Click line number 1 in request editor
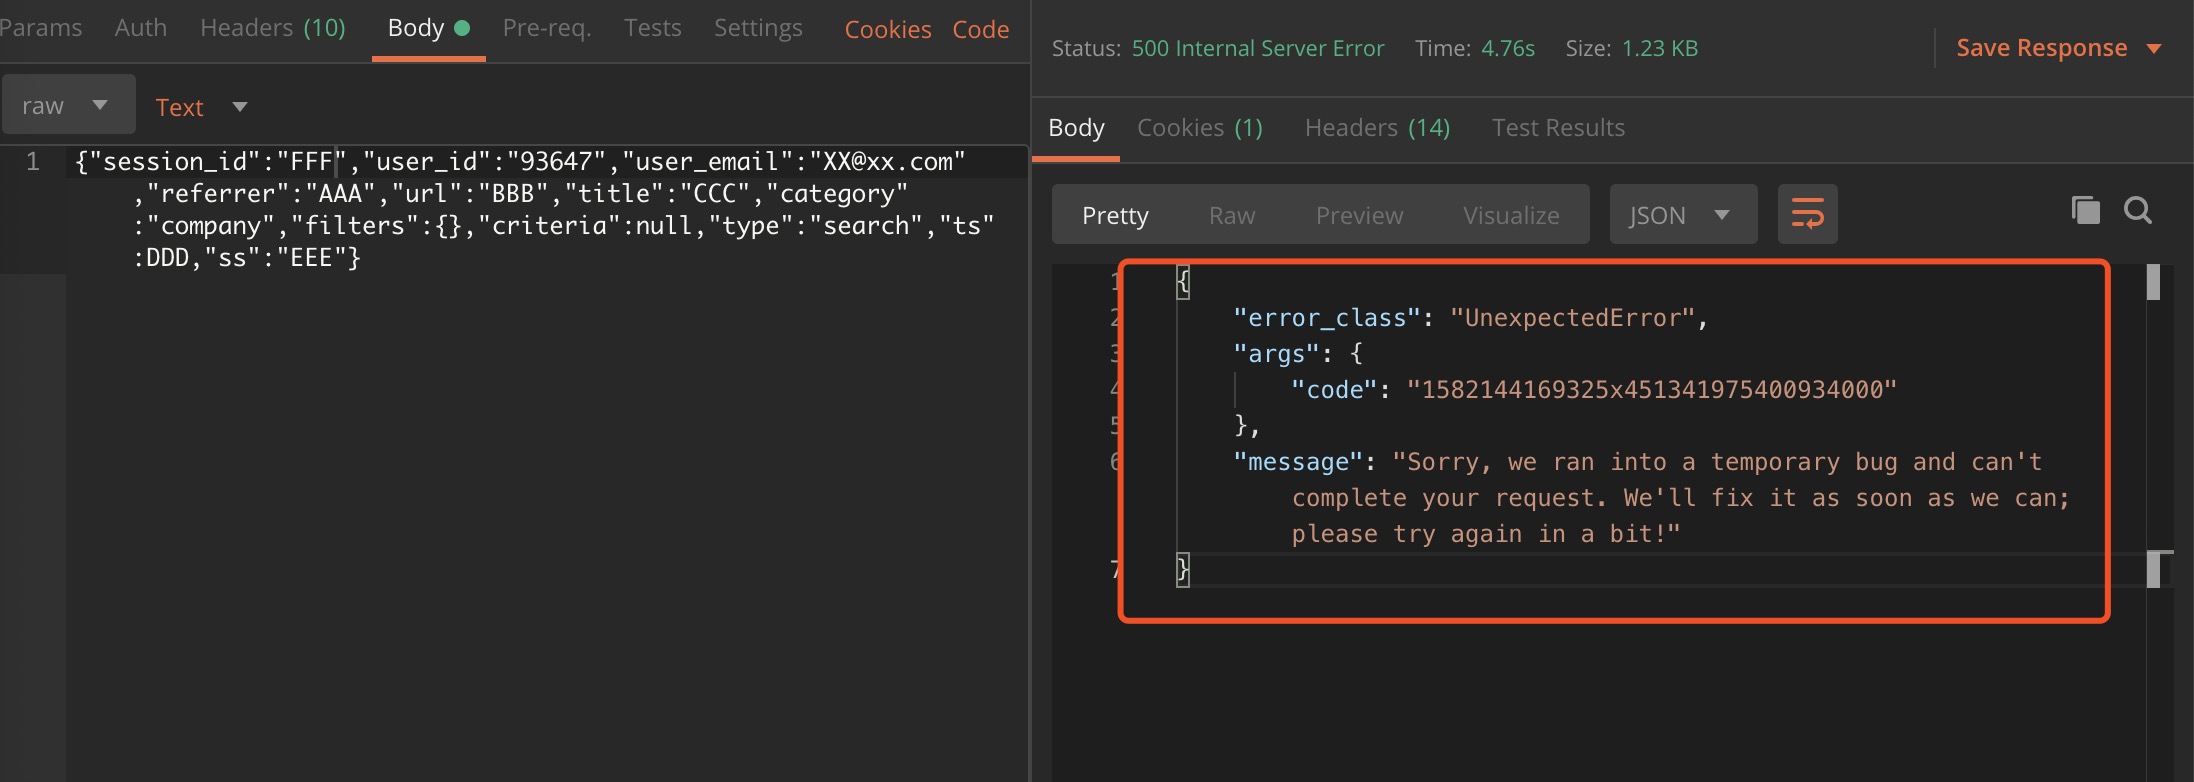Screen dimensions: 2194x782 [x=33, y=161]
